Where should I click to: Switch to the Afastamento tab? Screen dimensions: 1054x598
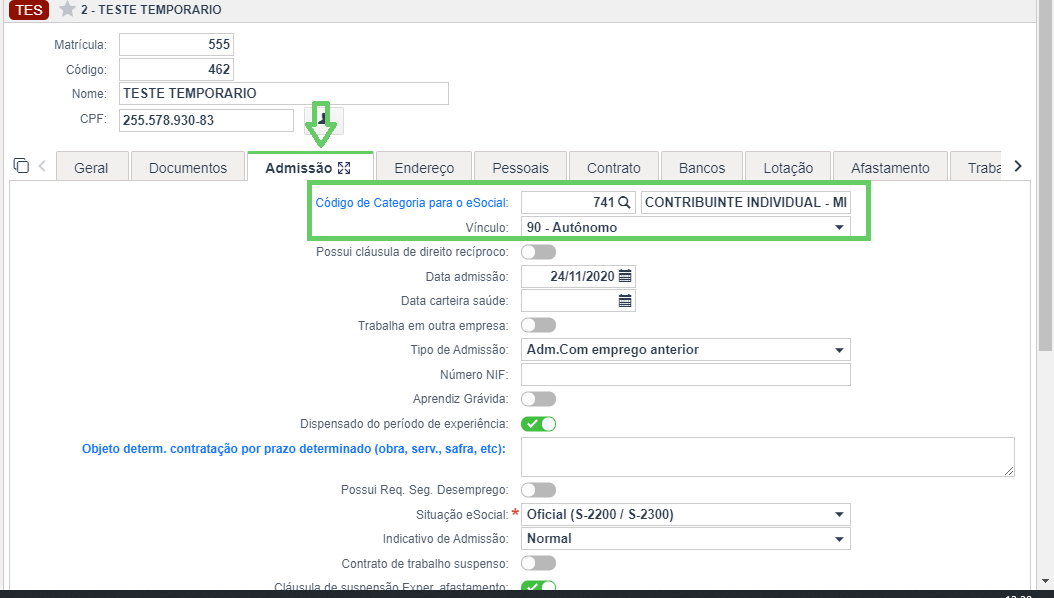[890, 167]
